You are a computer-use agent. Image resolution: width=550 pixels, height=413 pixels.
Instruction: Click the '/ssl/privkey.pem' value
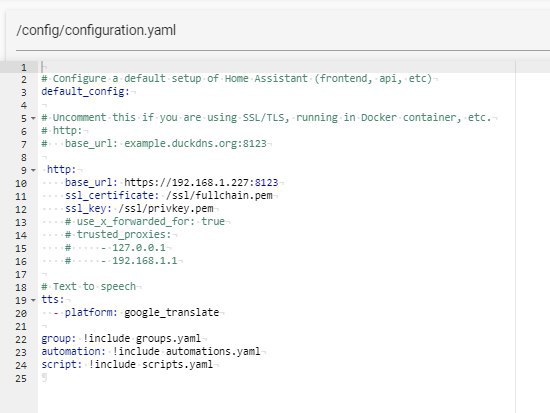pyautogui.click(x=166, y=208)
